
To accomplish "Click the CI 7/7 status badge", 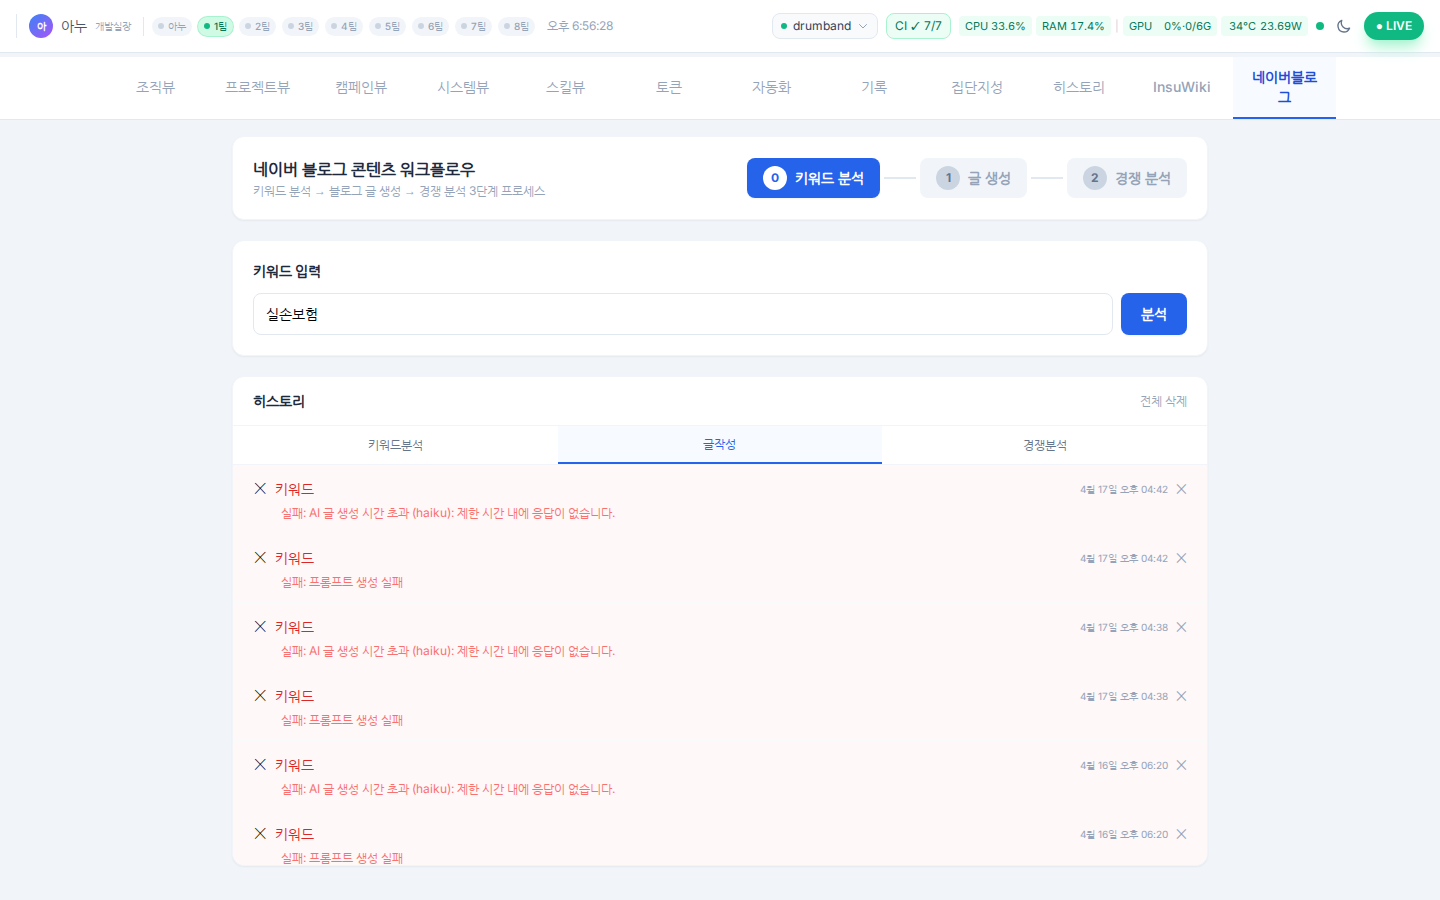I will pyautogui.click(x=917, y=26).
